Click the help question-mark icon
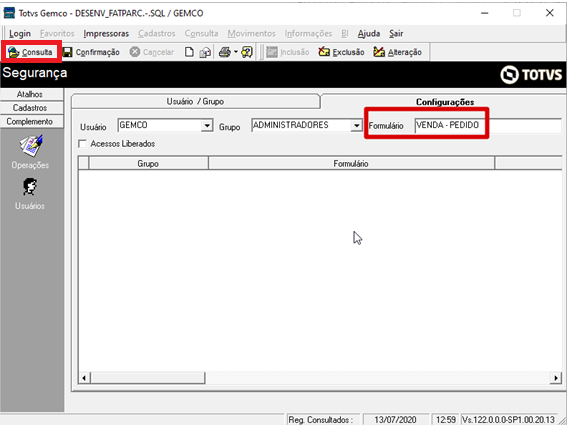Screen dimensions: 568x433 click(x=247, y=52)
